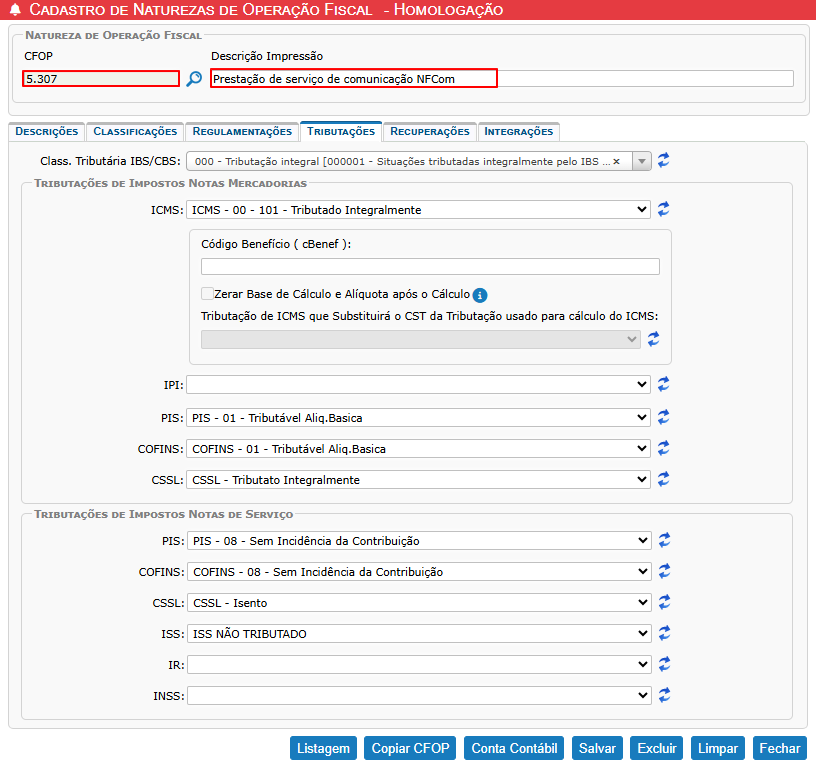Open the ICMS Tributado Integralmente dropdown

(418, 210)
